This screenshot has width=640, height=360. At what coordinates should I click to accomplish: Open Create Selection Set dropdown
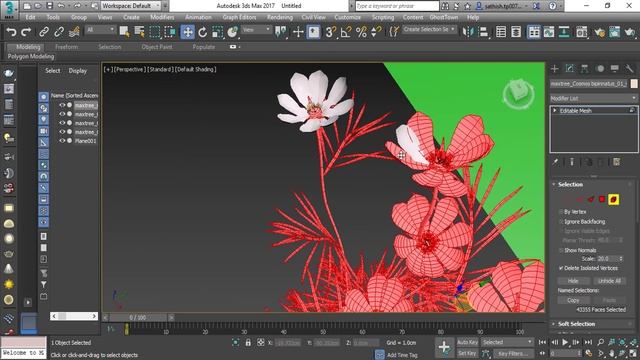[429, 30]
